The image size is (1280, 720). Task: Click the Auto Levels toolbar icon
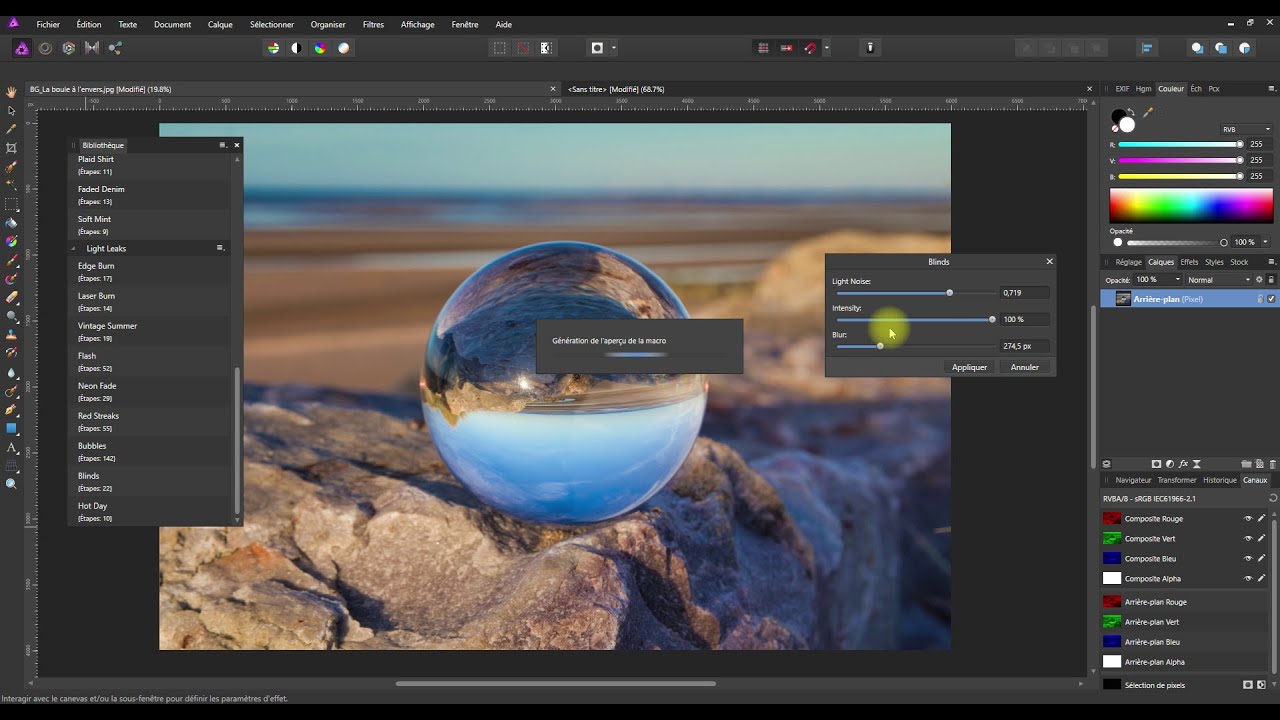[273, 48]
